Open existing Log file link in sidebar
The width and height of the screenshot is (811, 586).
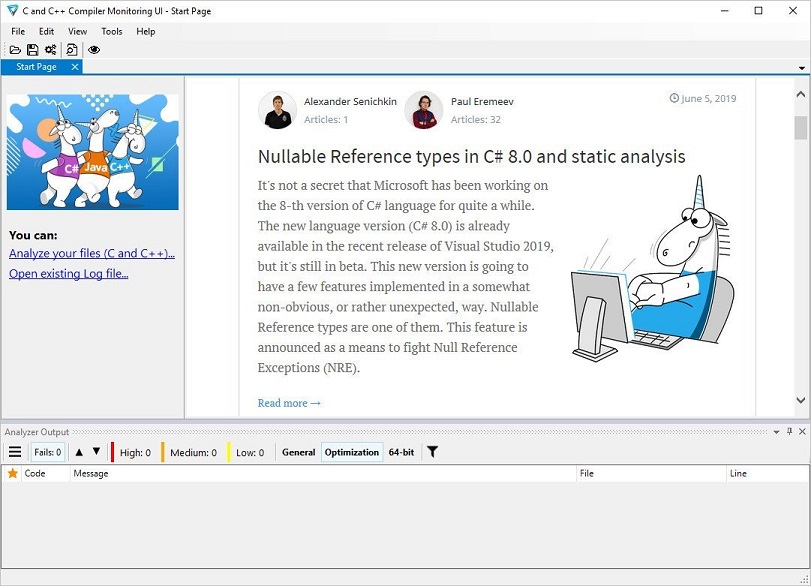pos(67,273)
